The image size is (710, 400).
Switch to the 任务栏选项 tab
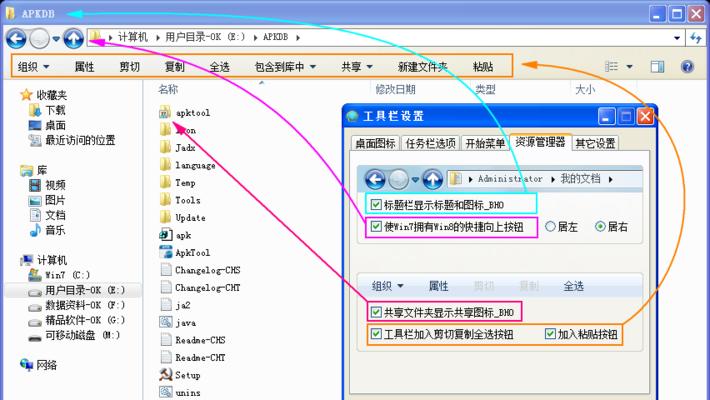tap(430, 143)
